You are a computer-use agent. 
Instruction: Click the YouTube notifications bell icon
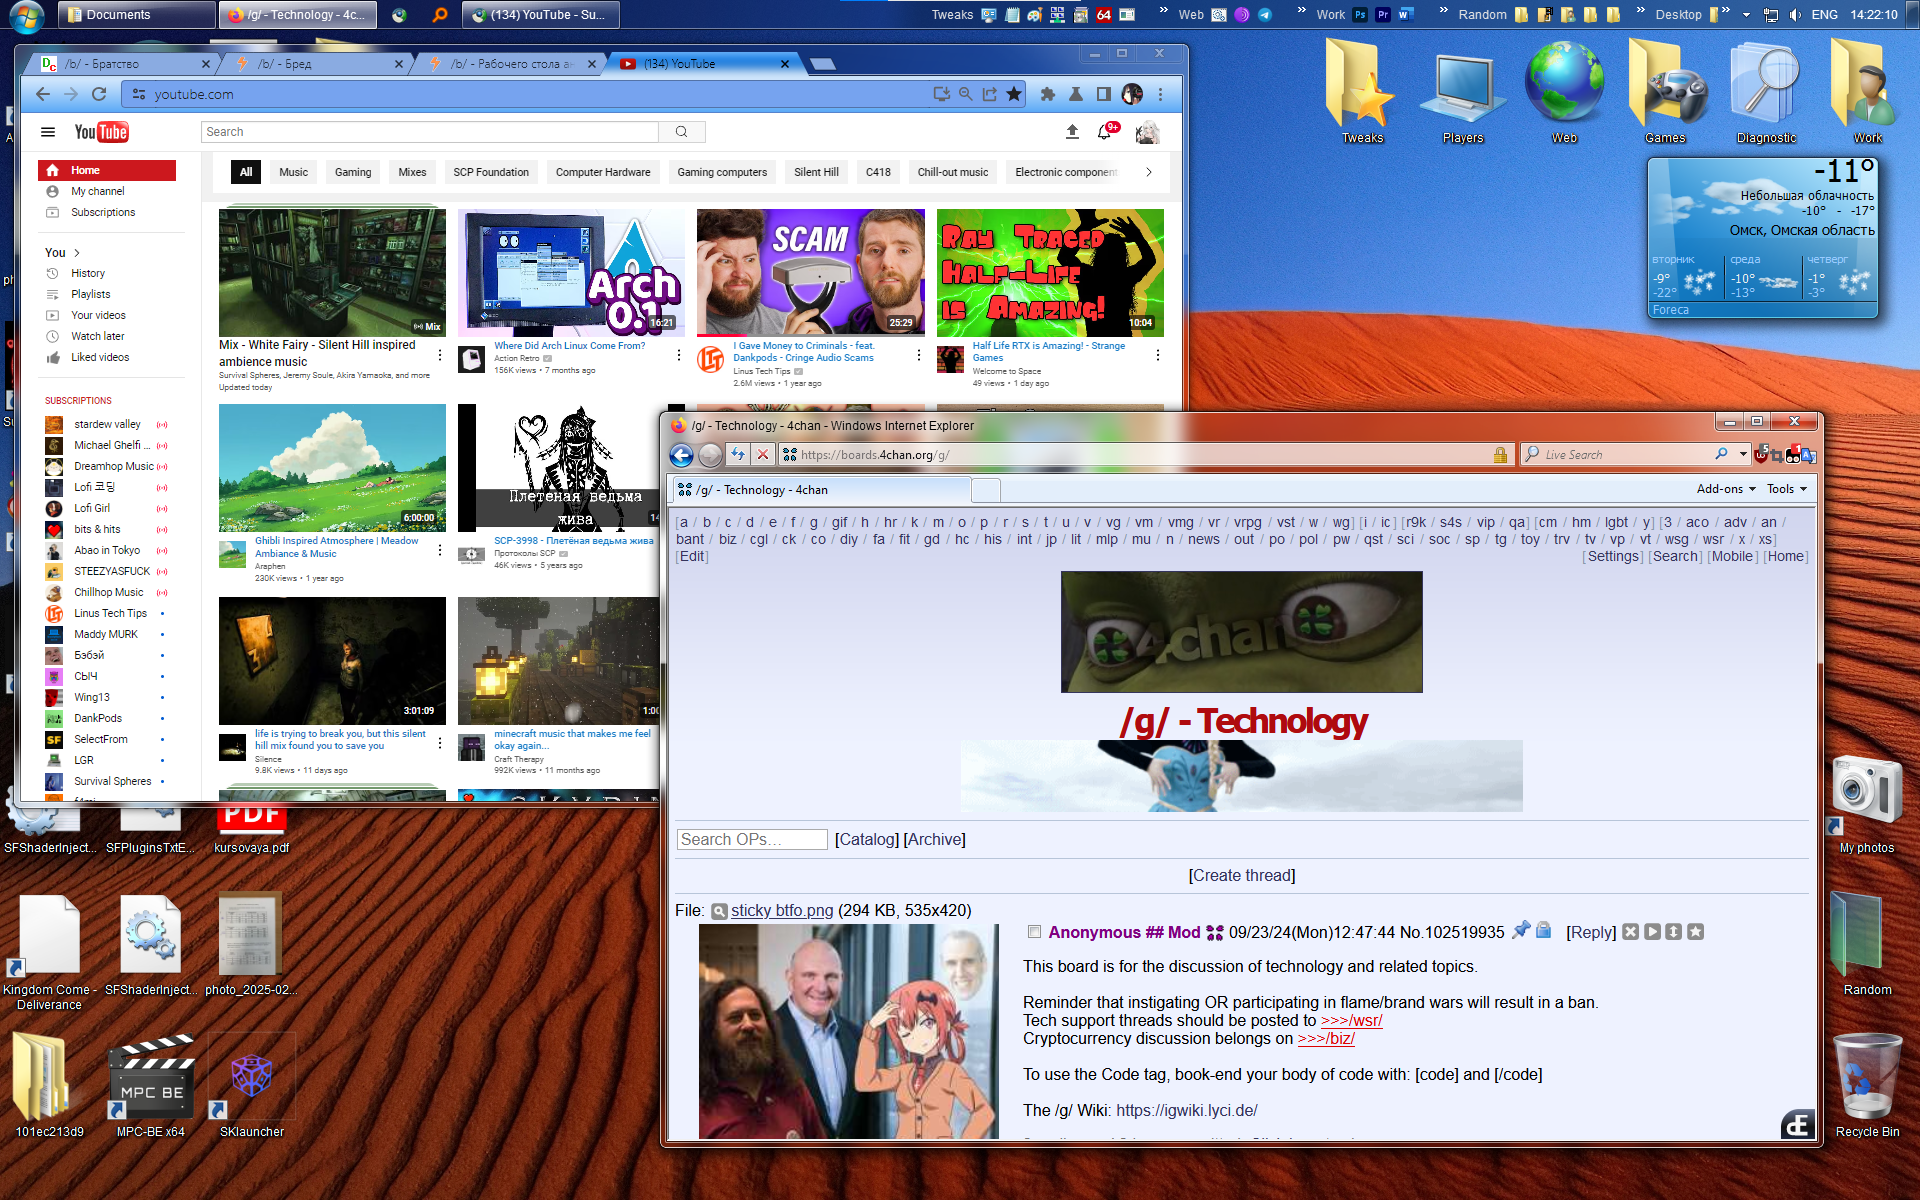pyautogui.click(x=1105, y=132)
